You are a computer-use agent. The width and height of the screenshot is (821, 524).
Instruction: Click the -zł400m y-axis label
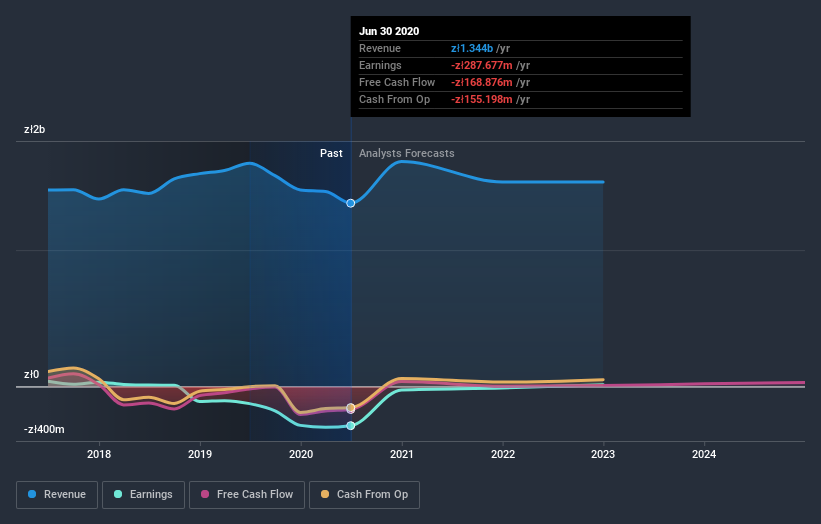tap(44, 429)
